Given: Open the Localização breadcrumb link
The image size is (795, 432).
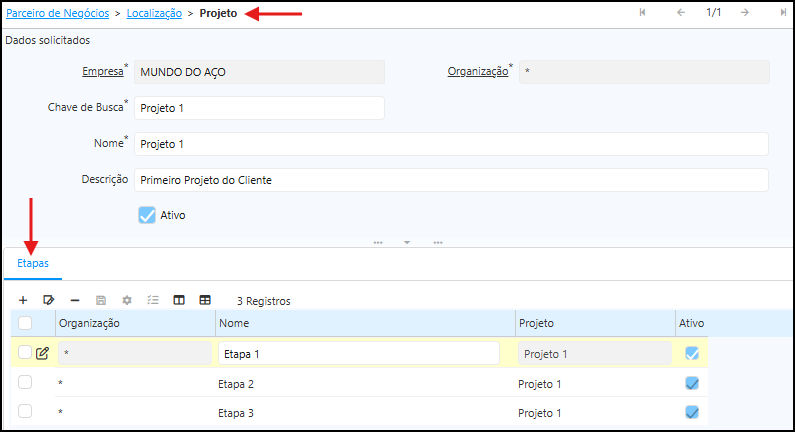Looking at the screenshot, I should click(154, 13).
